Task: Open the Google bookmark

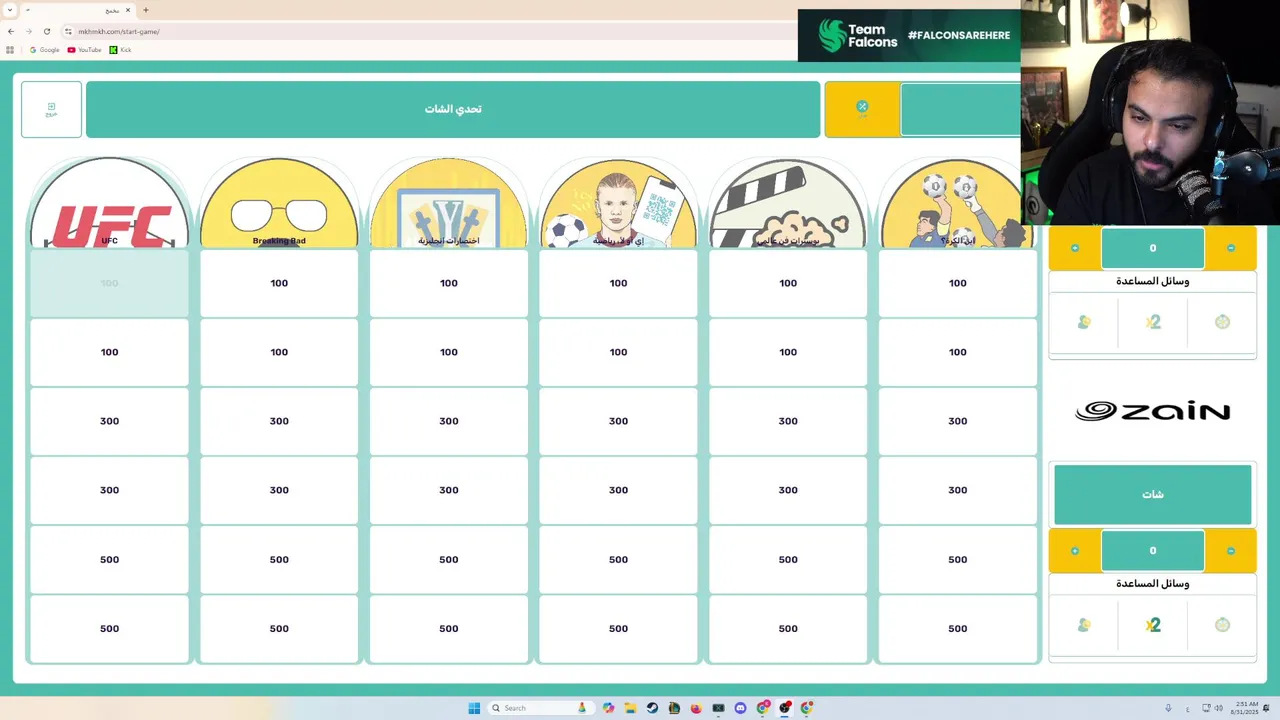Action: (45, 50)
